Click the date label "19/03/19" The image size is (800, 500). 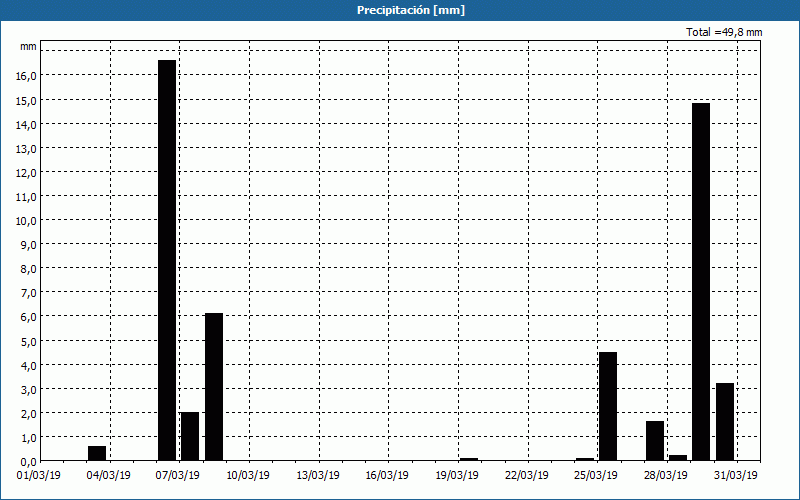click(x=457, y=476)
